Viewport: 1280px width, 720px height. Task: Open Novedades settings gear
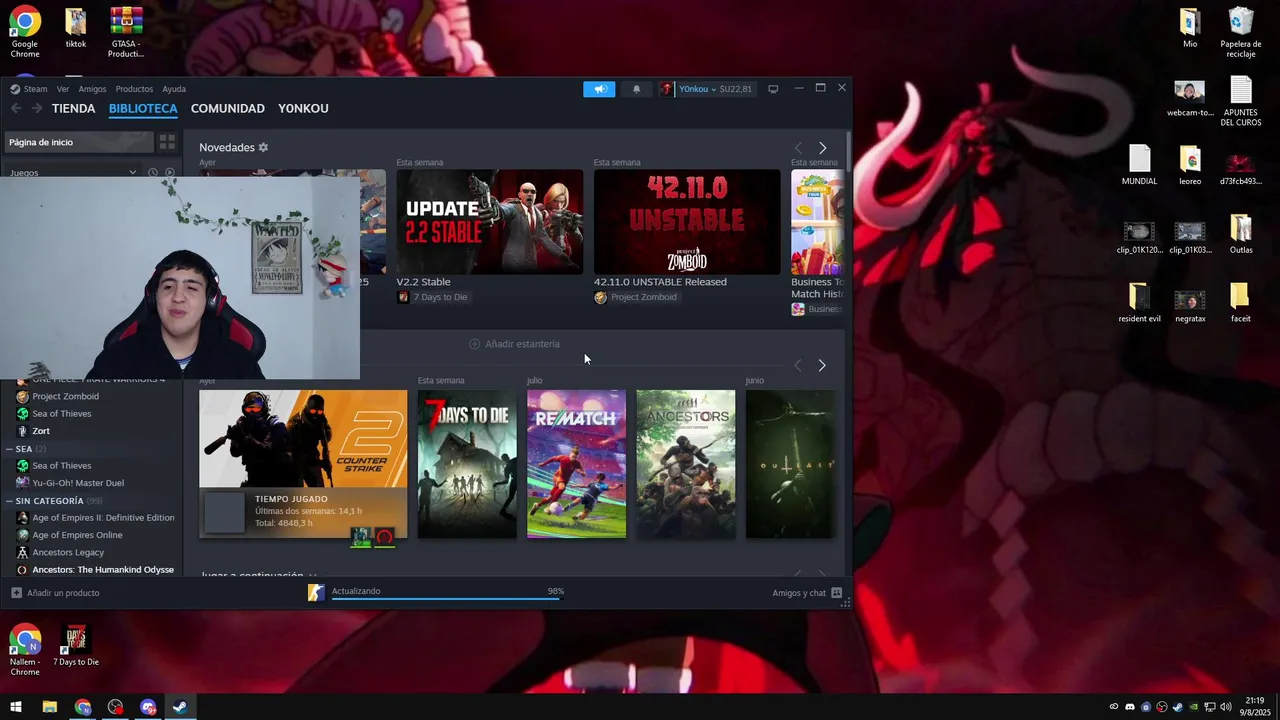coord(263,147)
